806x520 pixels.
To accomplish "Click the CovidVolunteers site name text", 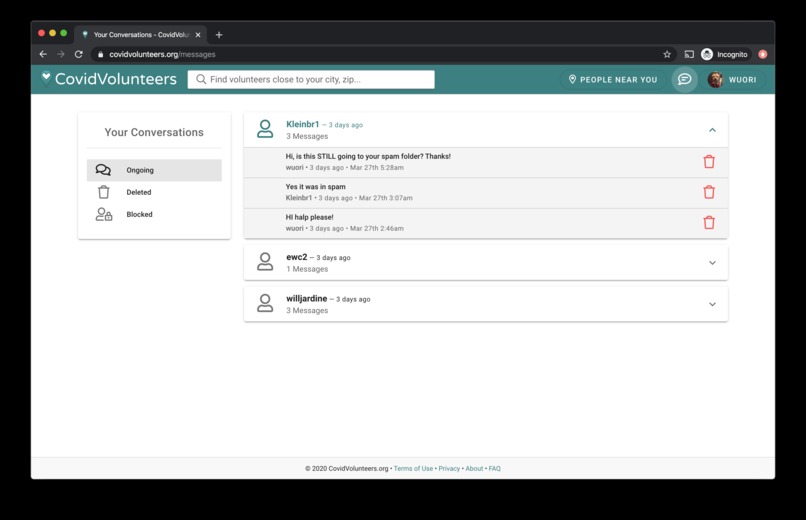I will (x=116, y=79).
